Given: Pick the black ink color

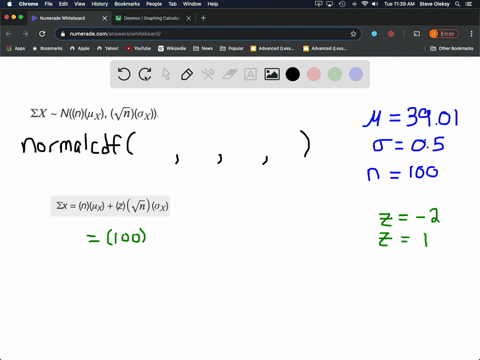Looking at the screenshot, I should [x=293, y=74].
